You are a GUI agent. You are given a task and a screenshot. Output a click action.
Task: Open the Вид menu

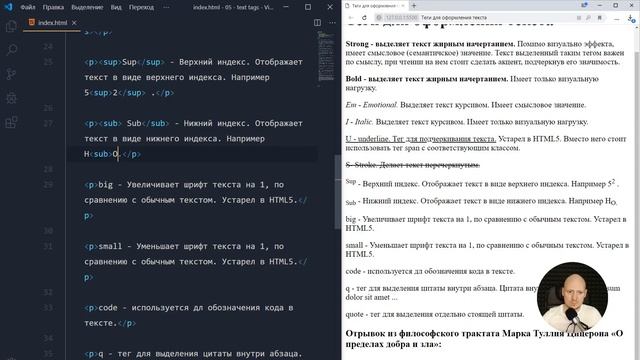coord(116,7)
